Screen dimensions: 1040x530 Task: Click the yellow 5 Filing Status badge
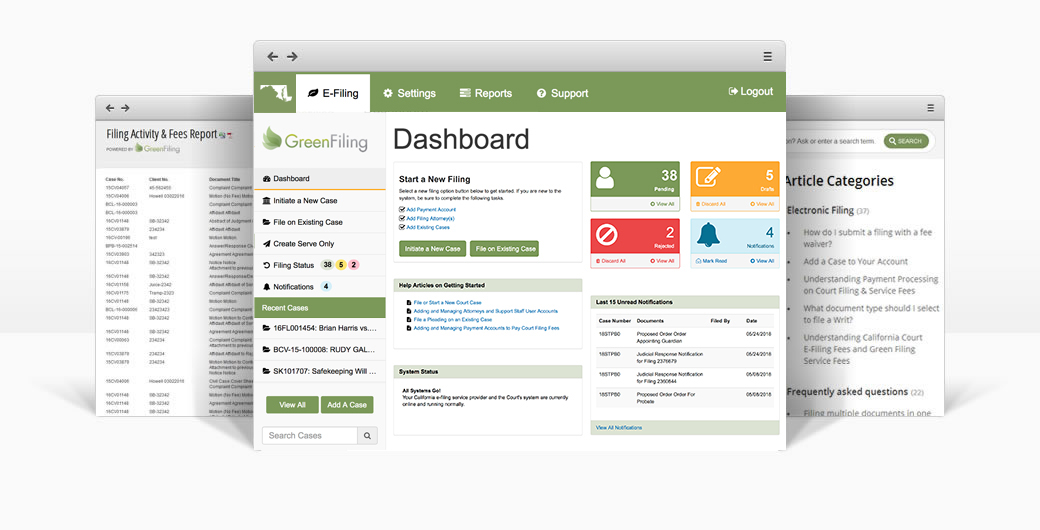(341, 265)
